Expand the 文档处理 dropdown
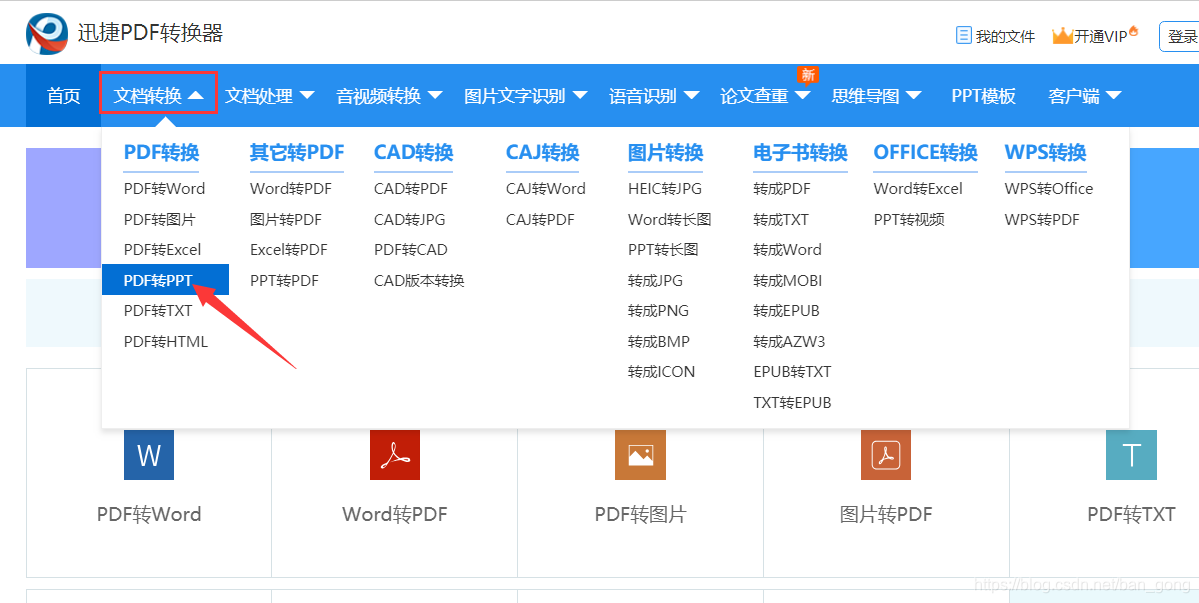This screenshot has height=603, width=1199. [269, 96]
